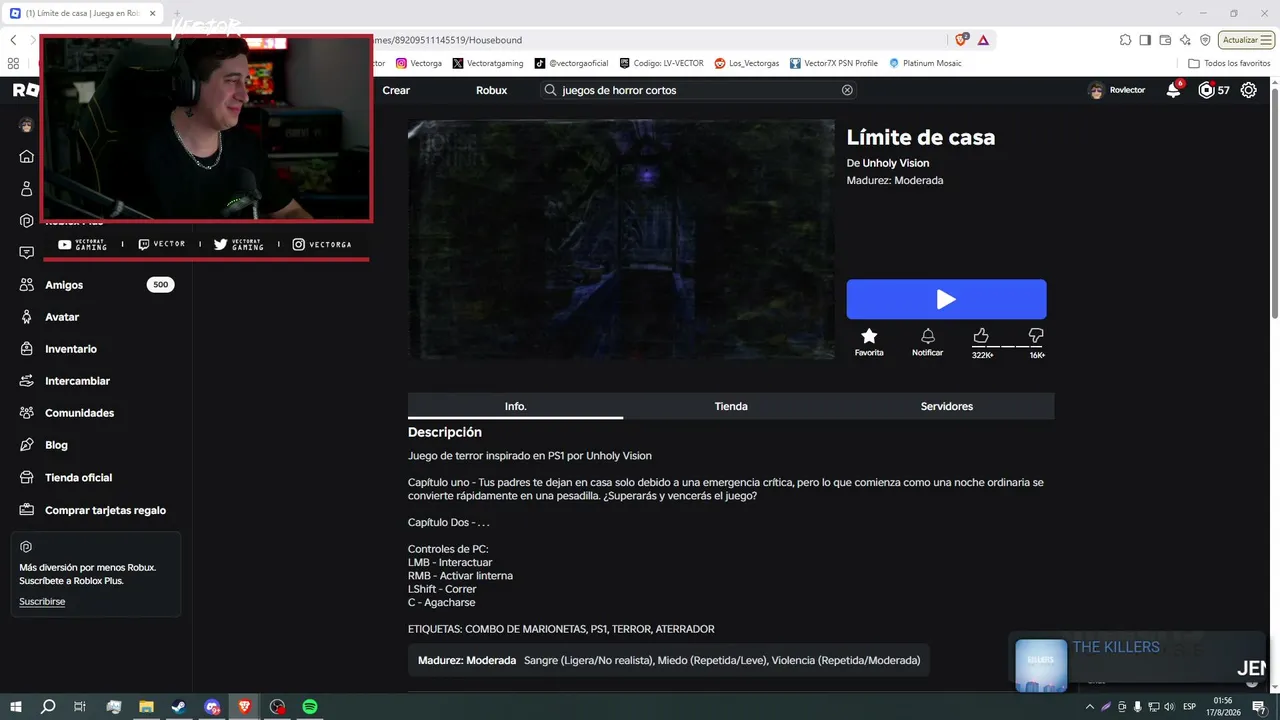This screenshot has height=720, width=1280.
Task: Open a new browser tab
Action: (x=177, y=13)
